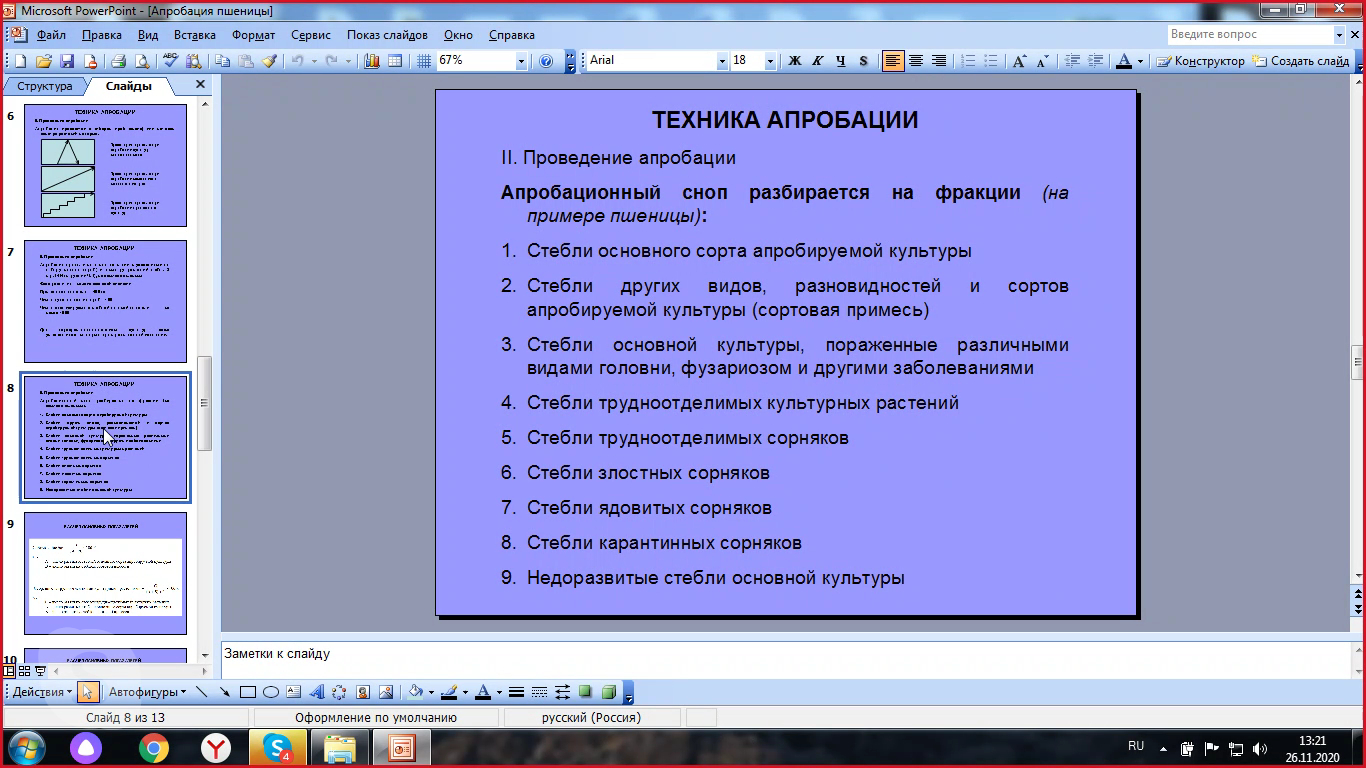1366x768 pixels.
Task: Open Line Color dropdown arrow
Action: (465, 692)
